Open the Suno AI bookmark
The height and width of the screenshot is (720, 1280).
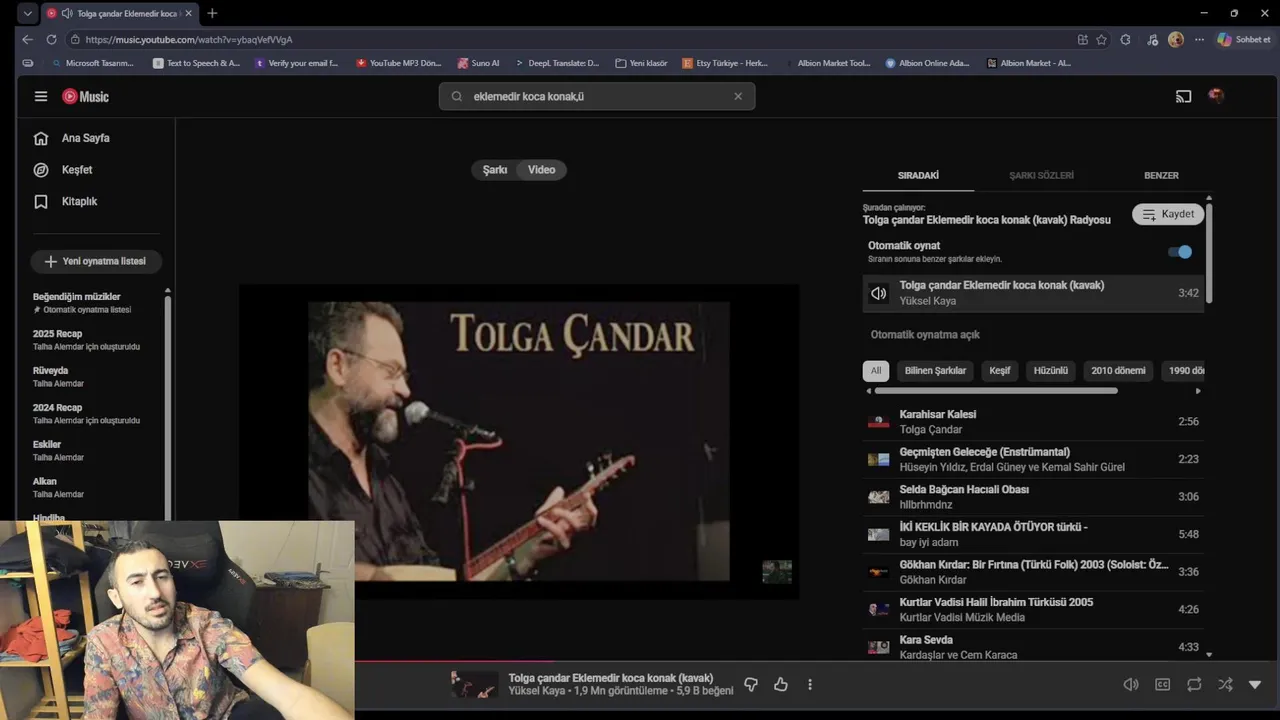(x=478, y=63)
